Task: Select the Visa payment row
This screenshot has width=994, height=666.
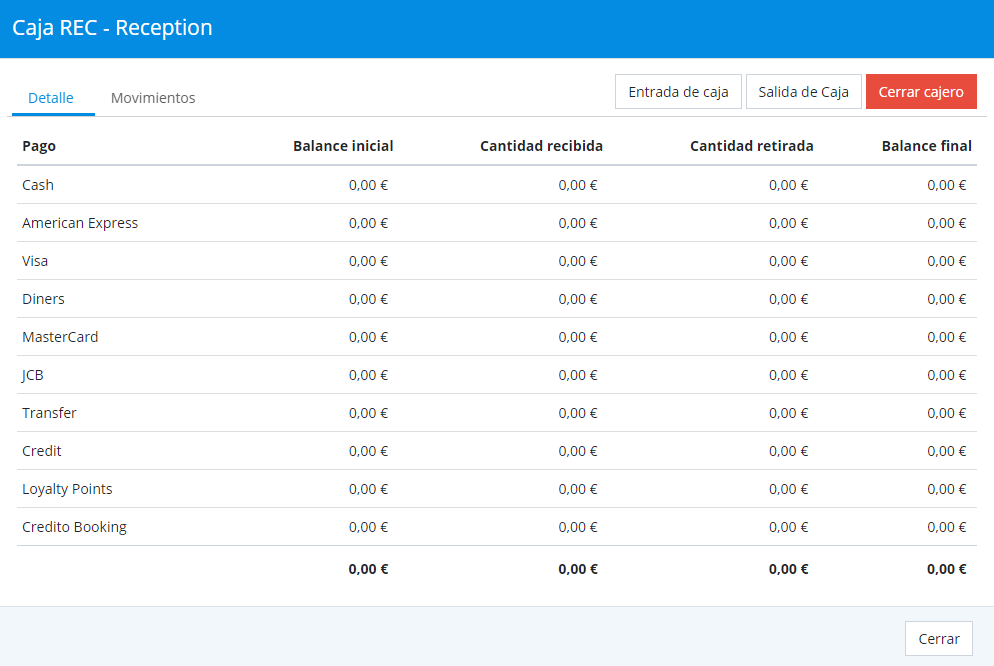Action: coord(35,261)
